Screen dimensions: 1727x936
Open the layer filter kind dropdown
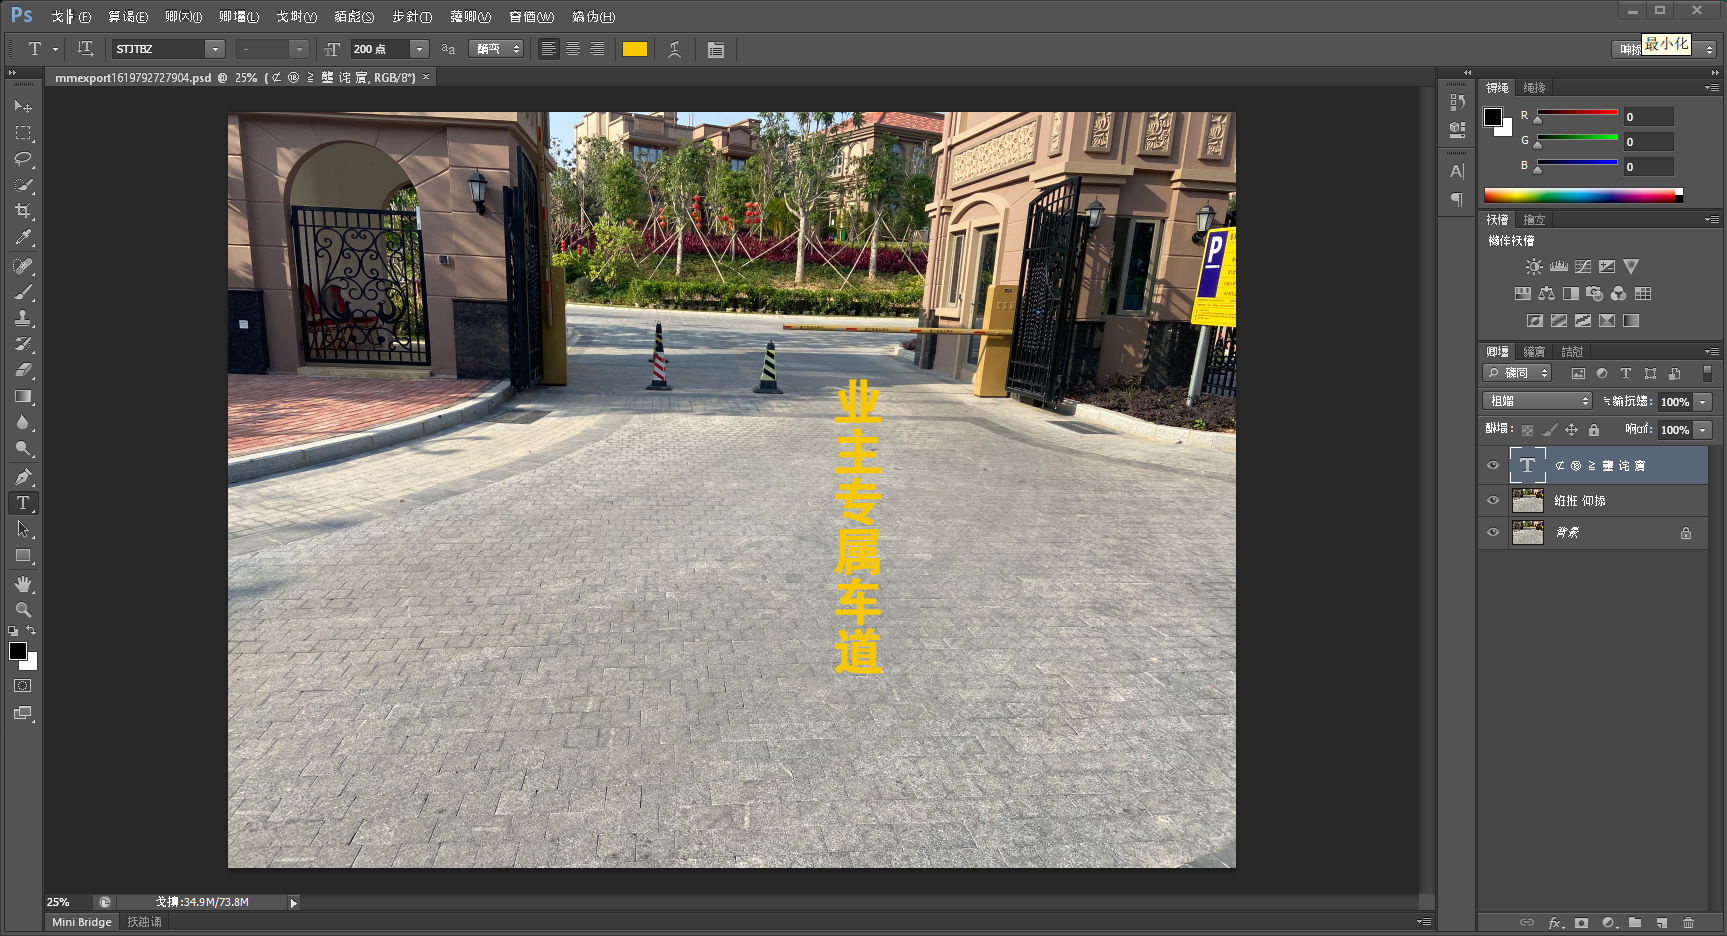1517,373
